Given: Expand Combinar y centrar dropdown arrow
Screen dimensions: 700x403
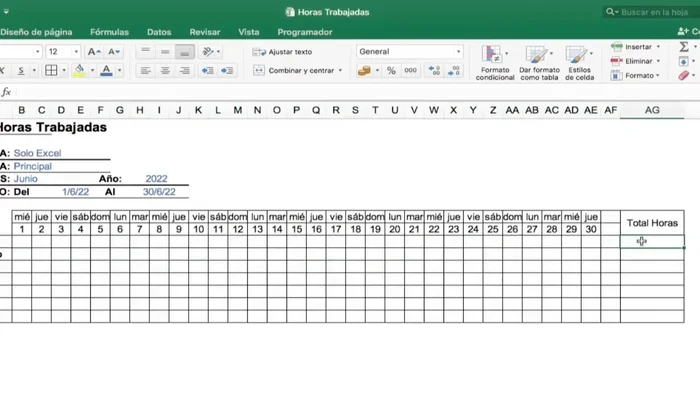Looking at the screenshot, I should coord(340,71).
